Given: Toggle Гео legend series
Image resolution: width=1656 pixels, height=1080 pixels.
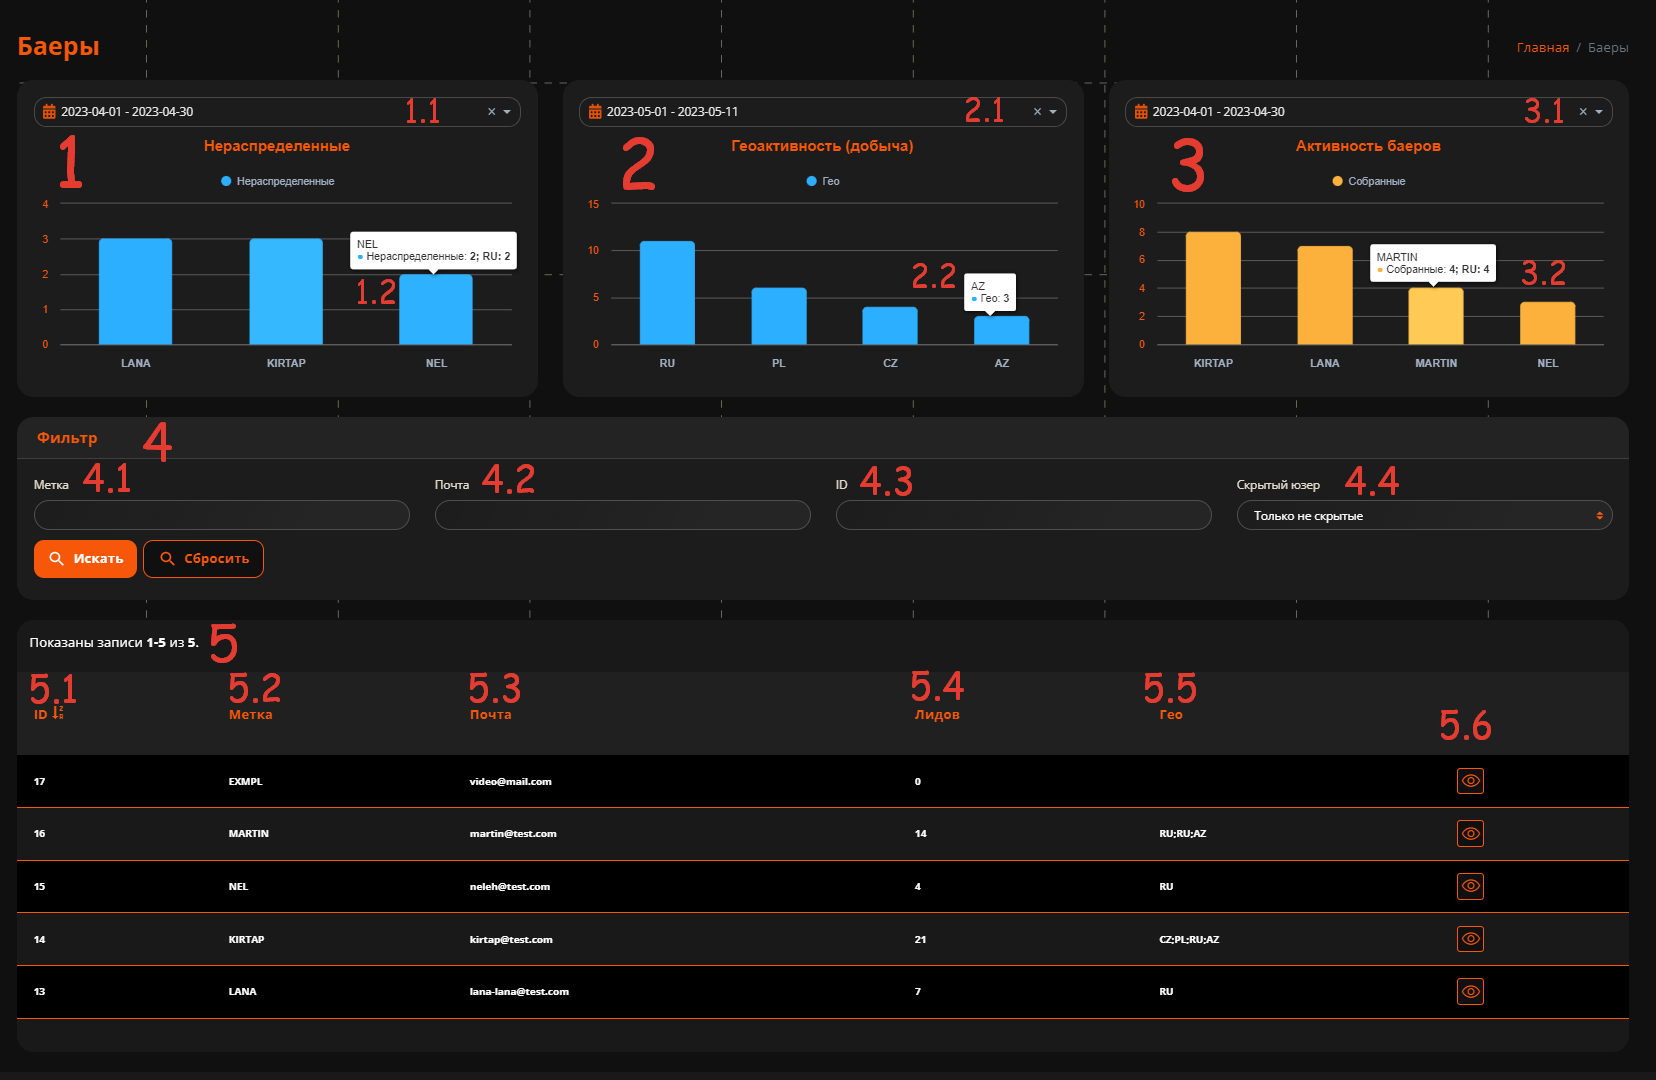Looking at the screenshot, I should click(x=822, y=181).
